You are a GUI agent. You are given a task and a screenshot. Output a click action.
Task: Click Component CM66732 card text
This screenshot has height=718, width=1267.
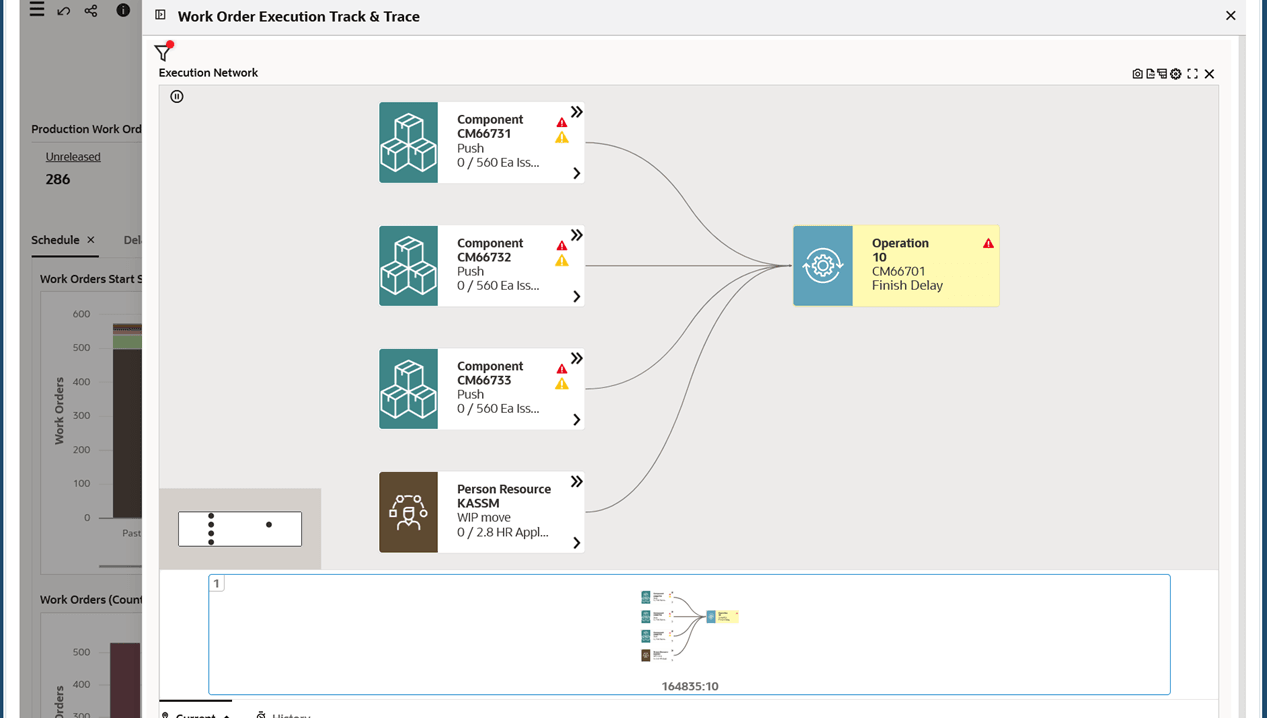pos(498,264)
